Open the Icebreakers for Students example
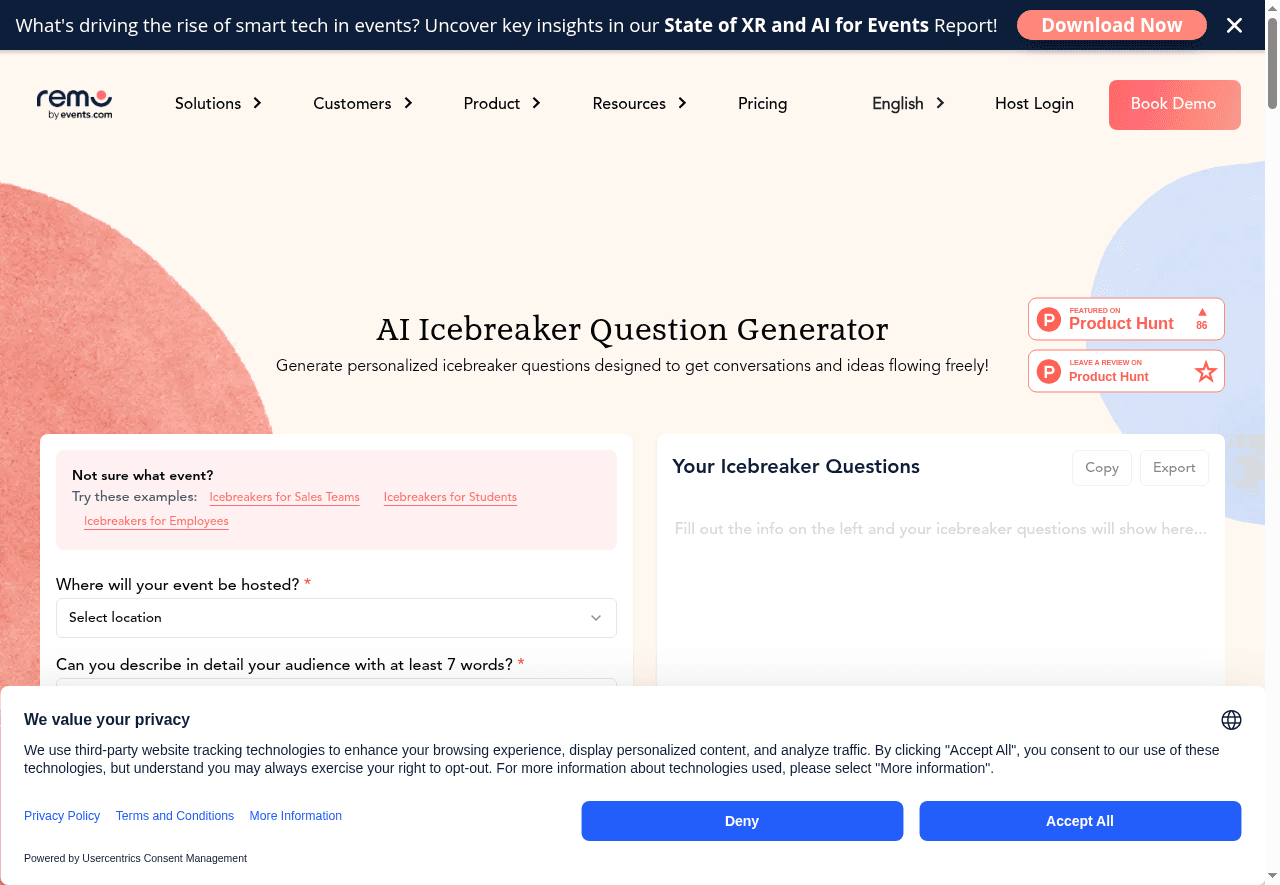 [450, 497]
